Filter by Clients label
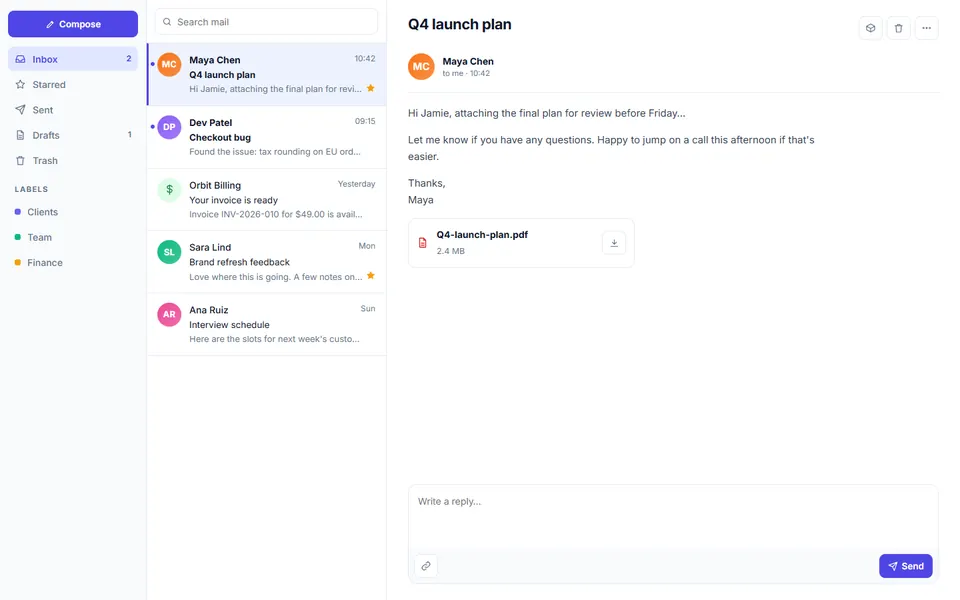This screenshot has height=600, width=960. pos(73,212)
